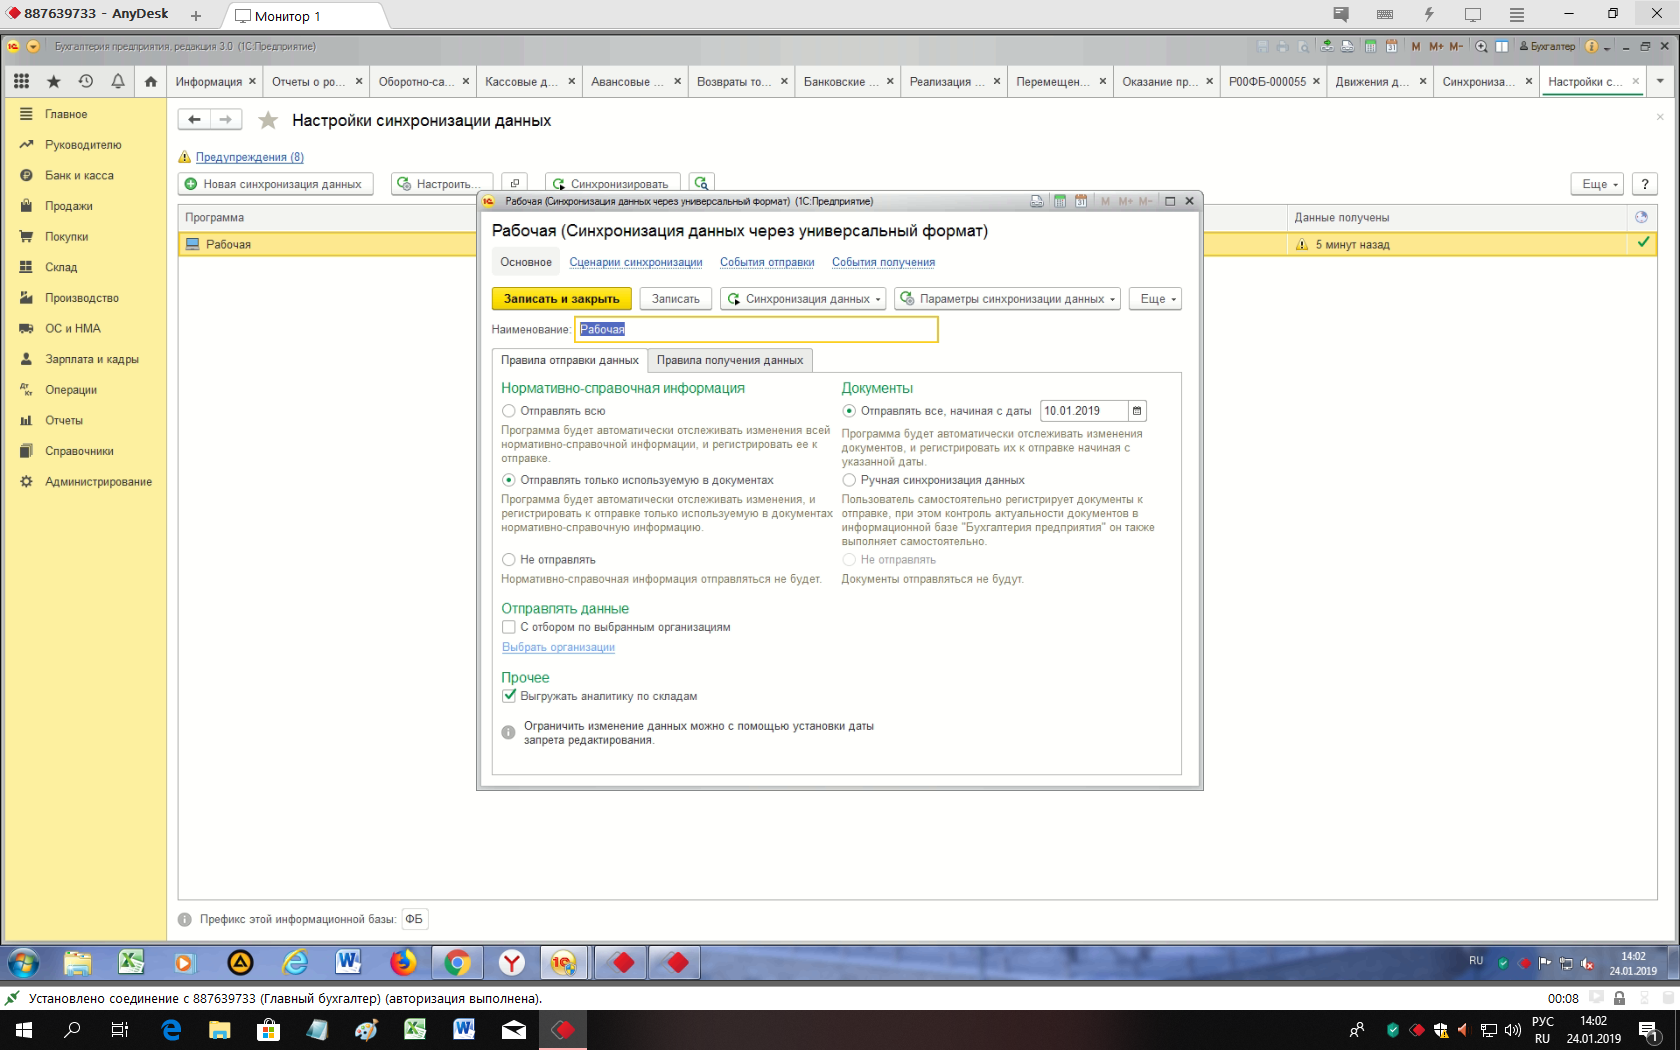Image resolution: width=1680 pixels, height=1050 pixels.
Task: Click the calculator icon in the top 1C toolbar
Action: tap(1370, 46)
